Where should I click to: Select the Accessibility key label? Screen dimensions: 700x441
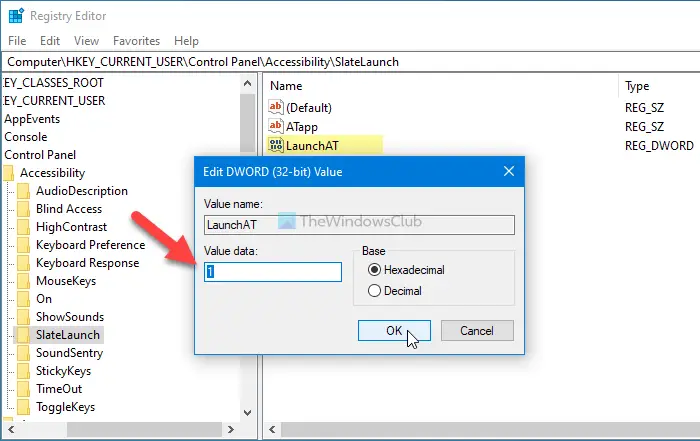pyautogui.click(x=53, y=173)
